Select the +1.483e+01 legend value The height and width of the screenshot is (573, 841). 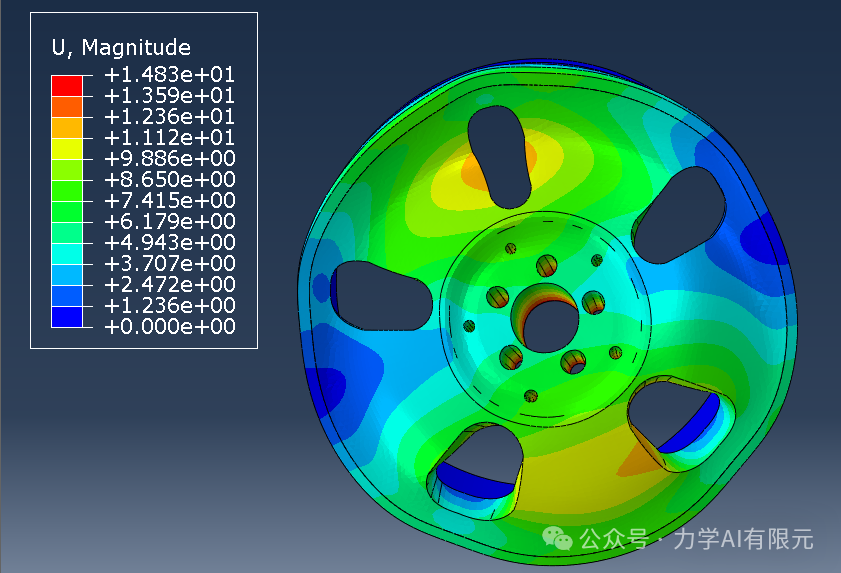pyautogui.click(x=169, y=75)
